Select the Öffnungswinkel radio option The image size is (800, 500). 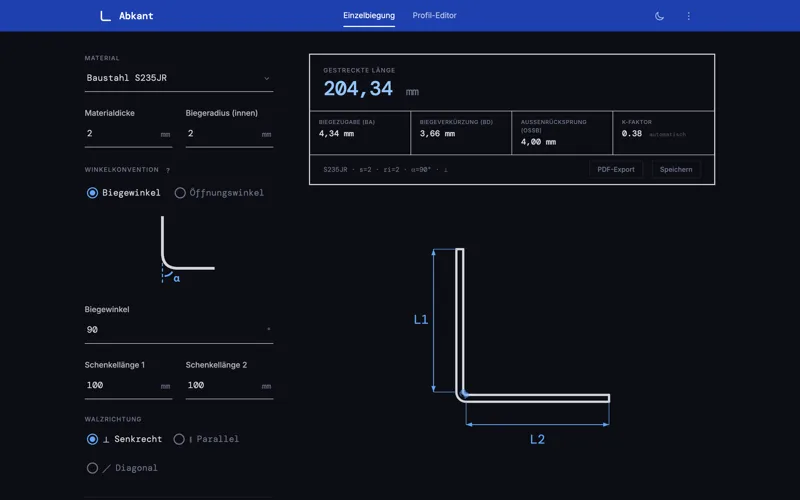point(180,193)
